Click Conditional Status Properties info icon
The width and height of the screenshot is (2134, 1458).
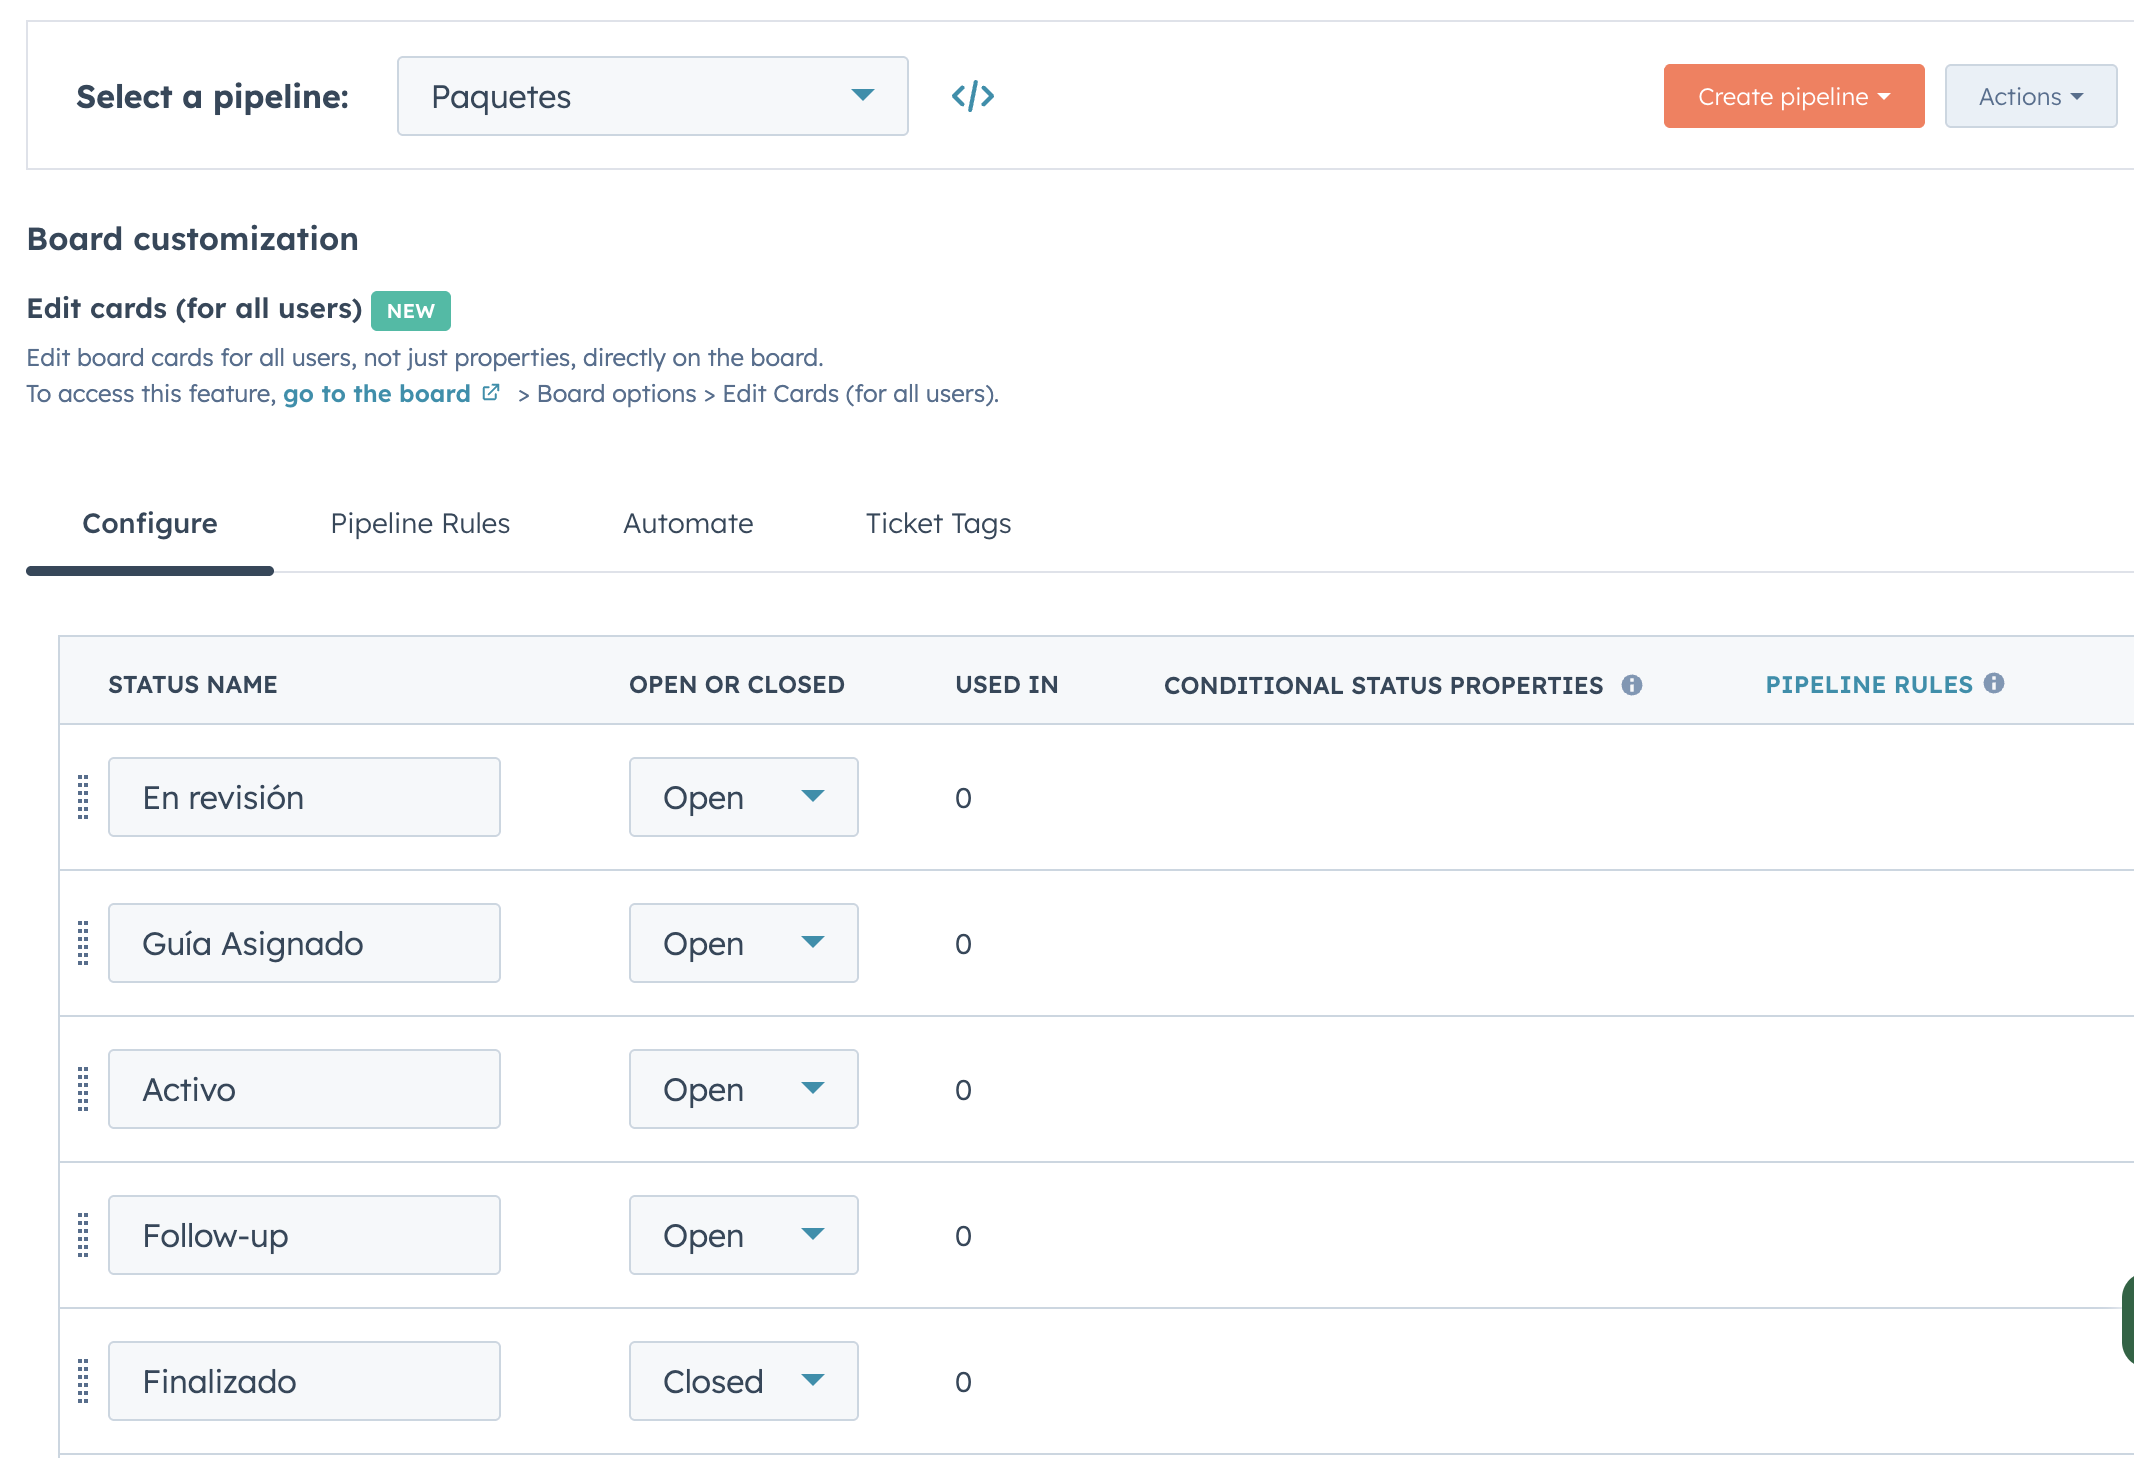coord(1632,685)
